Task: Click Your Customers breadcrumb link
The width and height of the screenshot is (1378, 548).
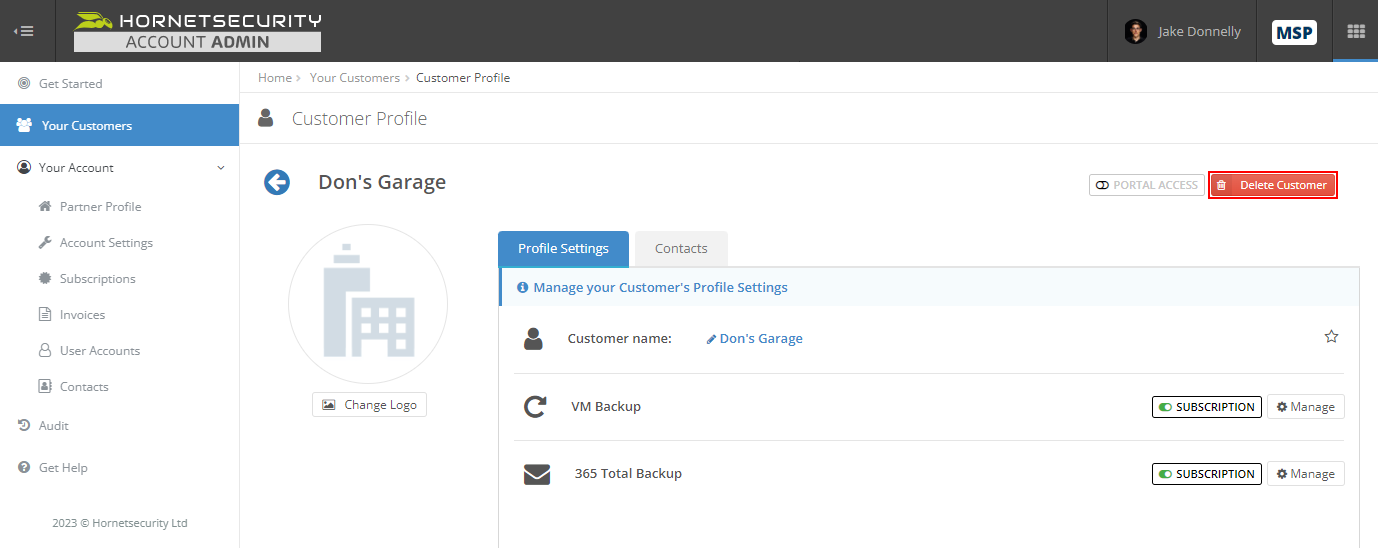Action: tap(354, 77)
